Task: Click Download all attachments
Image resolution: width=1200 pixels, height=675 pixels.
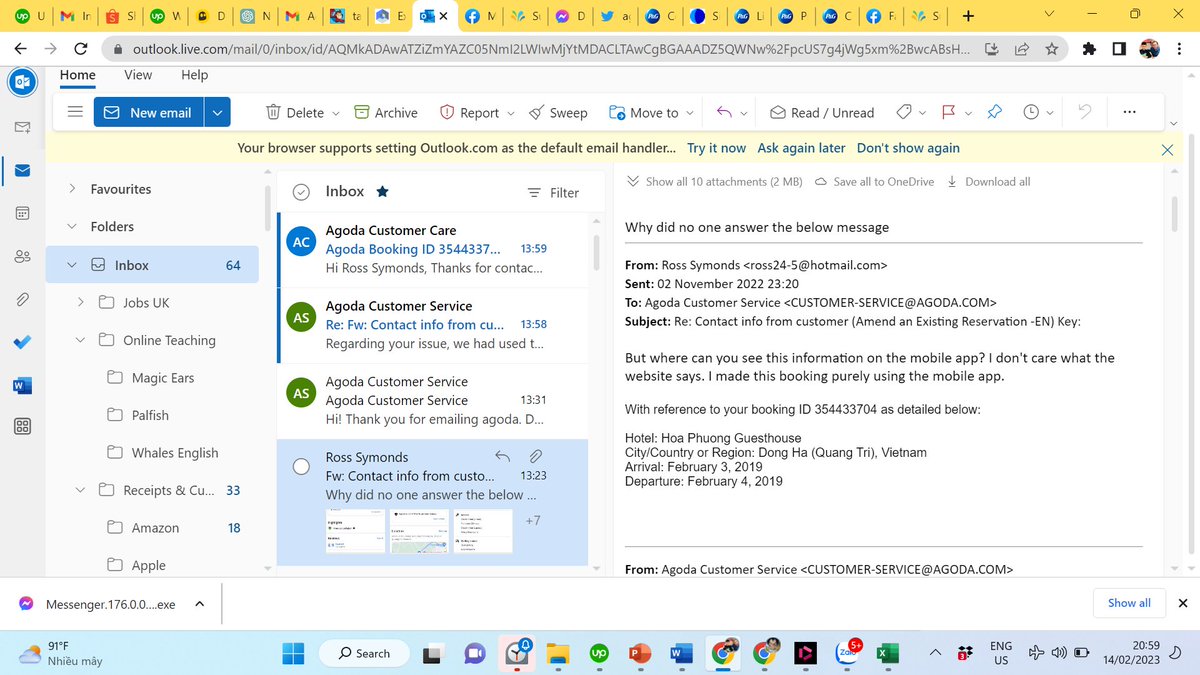Action: click(x=988, y=182)
